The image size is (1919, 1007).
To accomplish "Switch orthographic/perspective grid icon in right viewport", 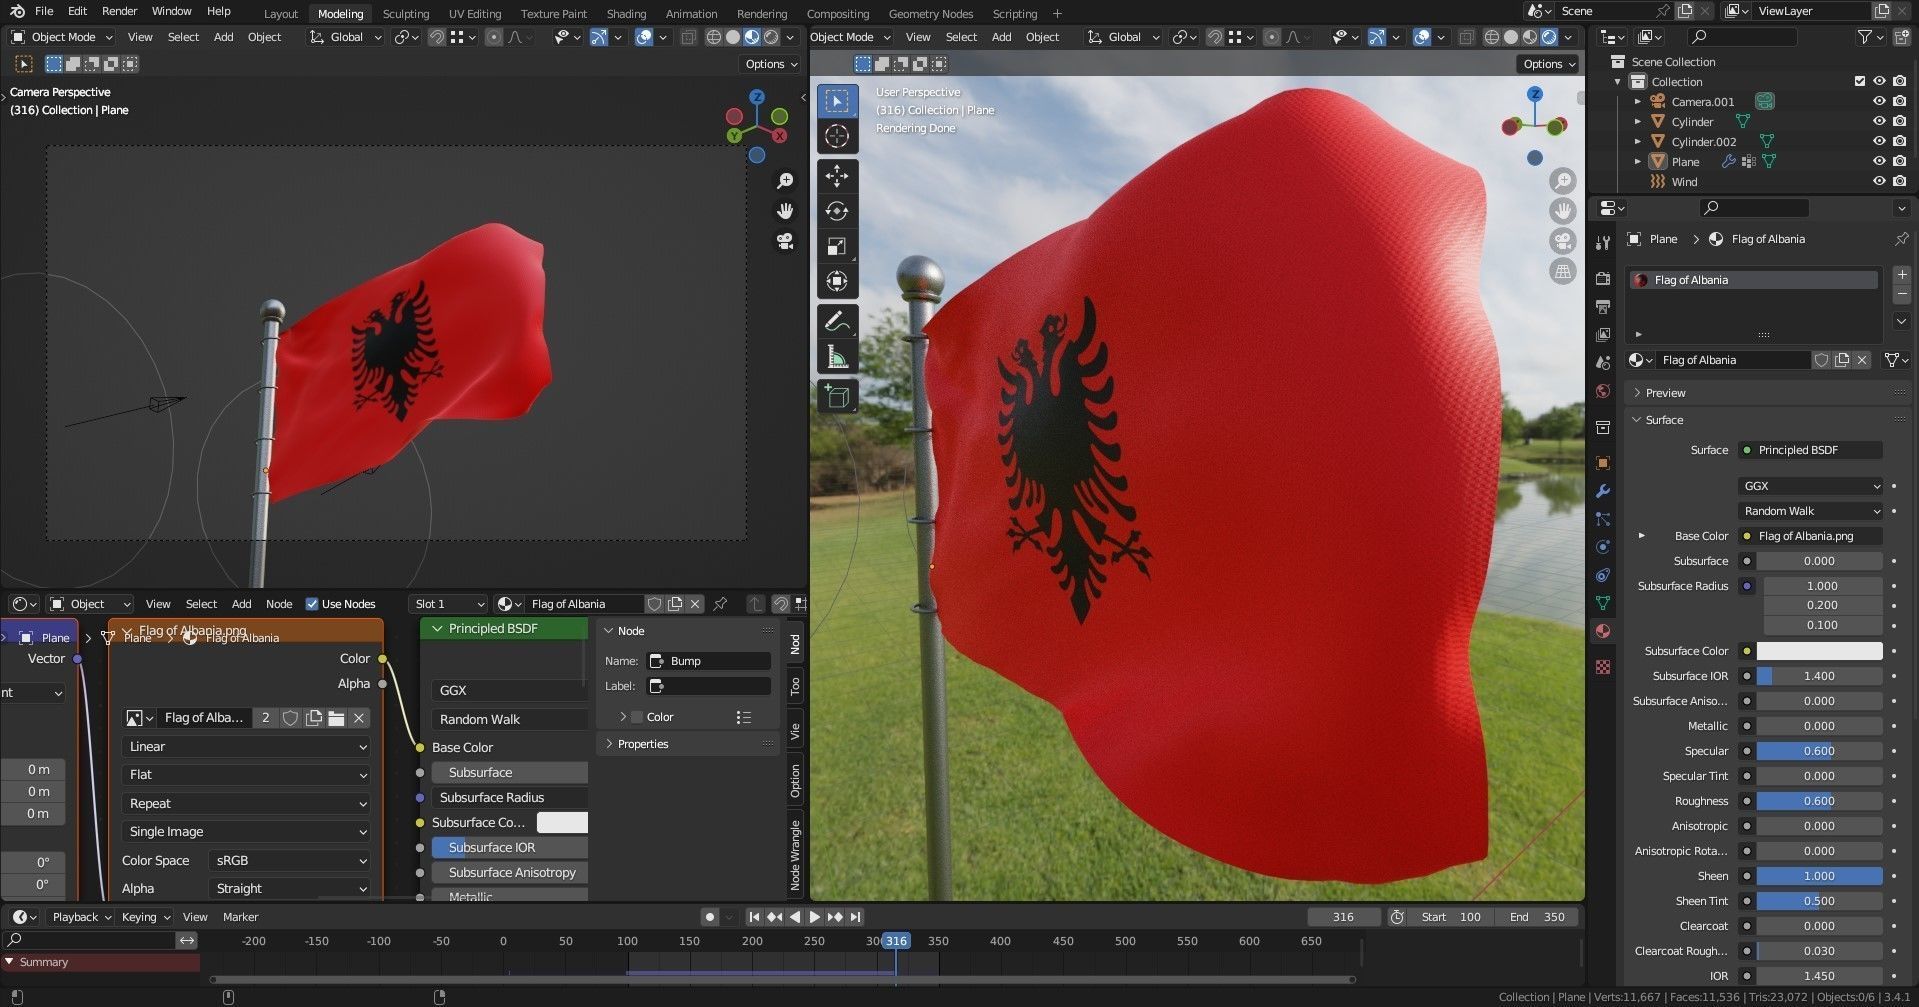I will [1562, 271].
